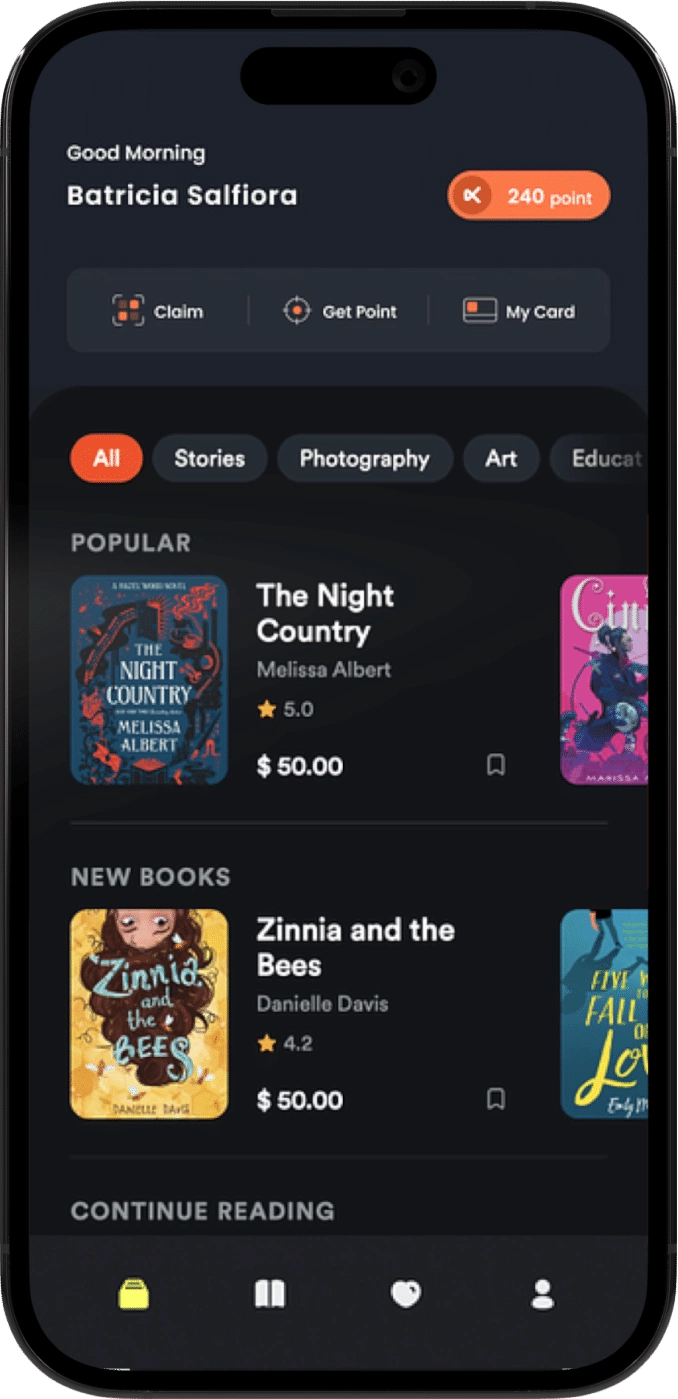Go to favorites heart icon
Viewport: 678px width, 1399px height.
(405, 1295)
